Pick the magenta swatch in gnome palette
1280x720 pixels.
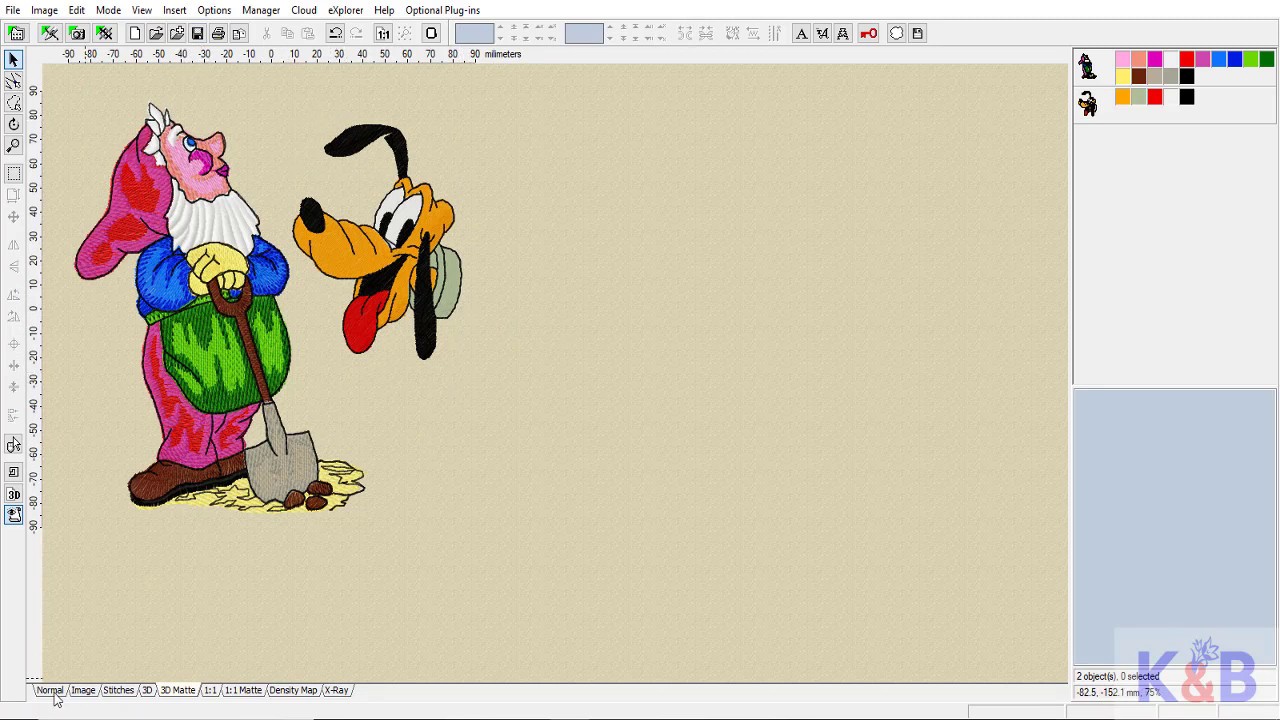[1155, 60]
